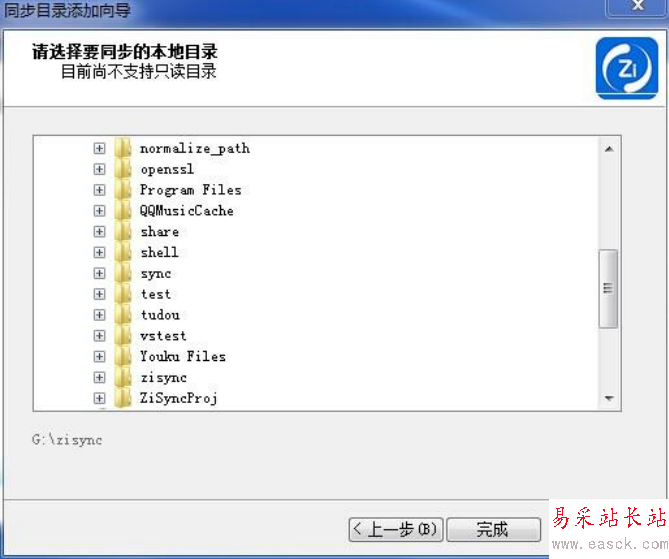Expand the openssl folder node

coord(99,169)
